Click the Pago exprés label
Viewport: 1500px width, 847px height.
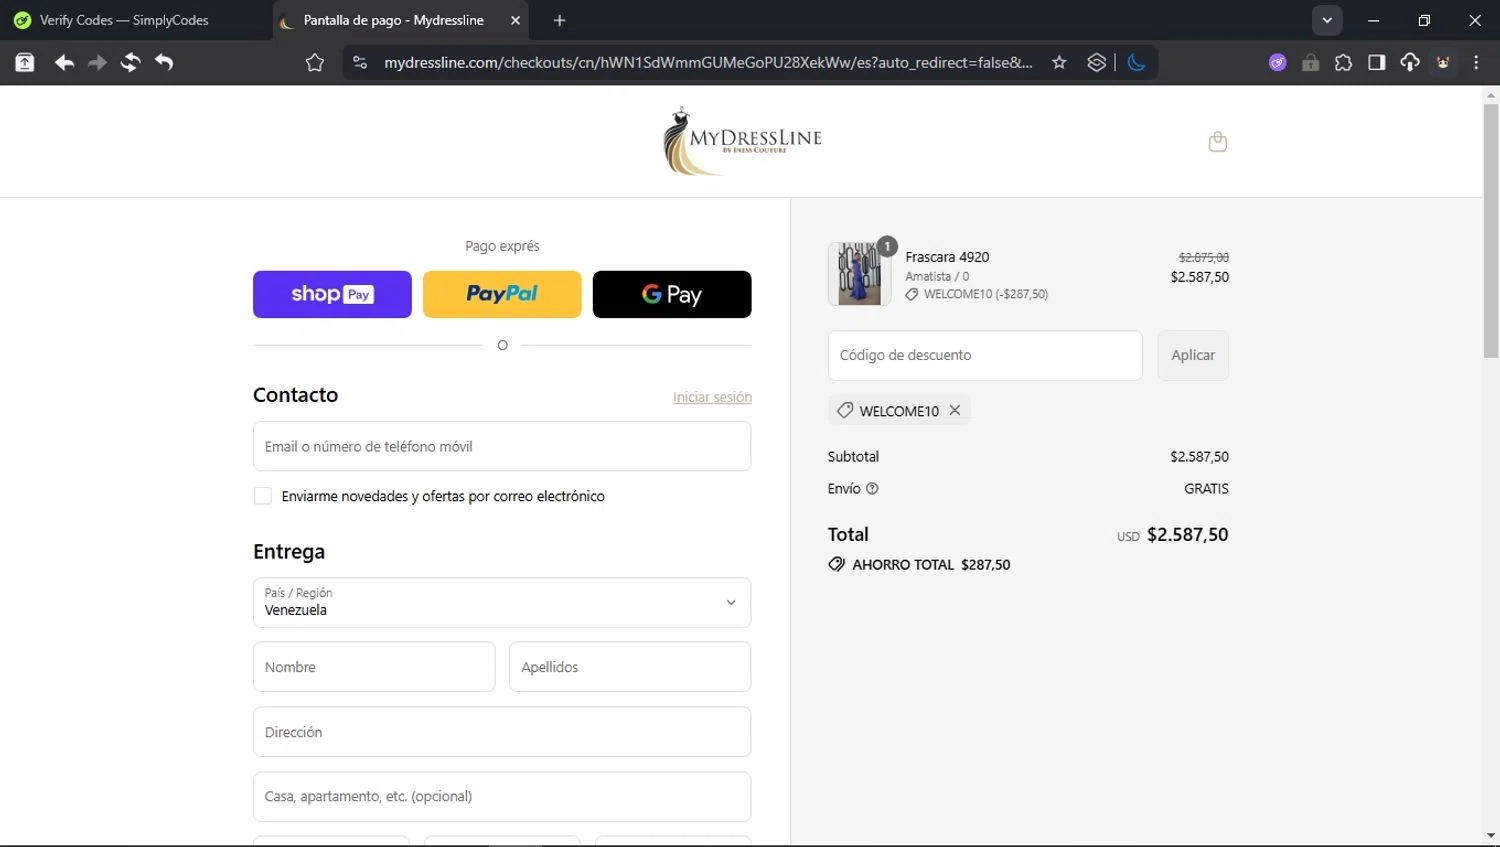point(502,246)
